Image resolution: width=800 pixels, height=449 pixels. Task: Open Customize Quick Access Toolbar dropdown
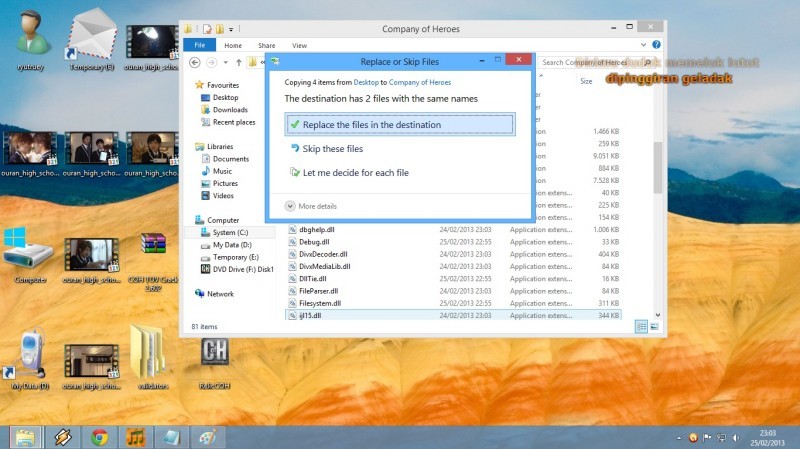tap(231, 29)
